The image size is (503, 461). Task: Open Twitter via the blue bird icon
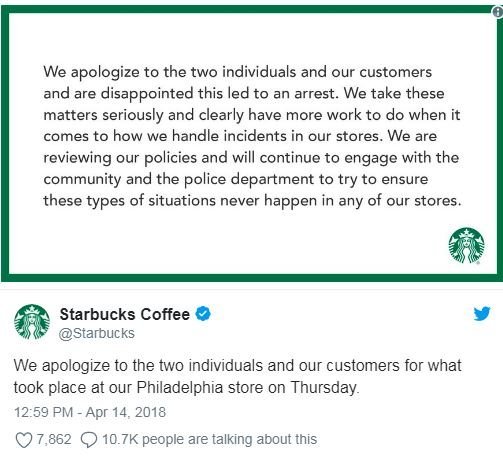tap(482, 313)
